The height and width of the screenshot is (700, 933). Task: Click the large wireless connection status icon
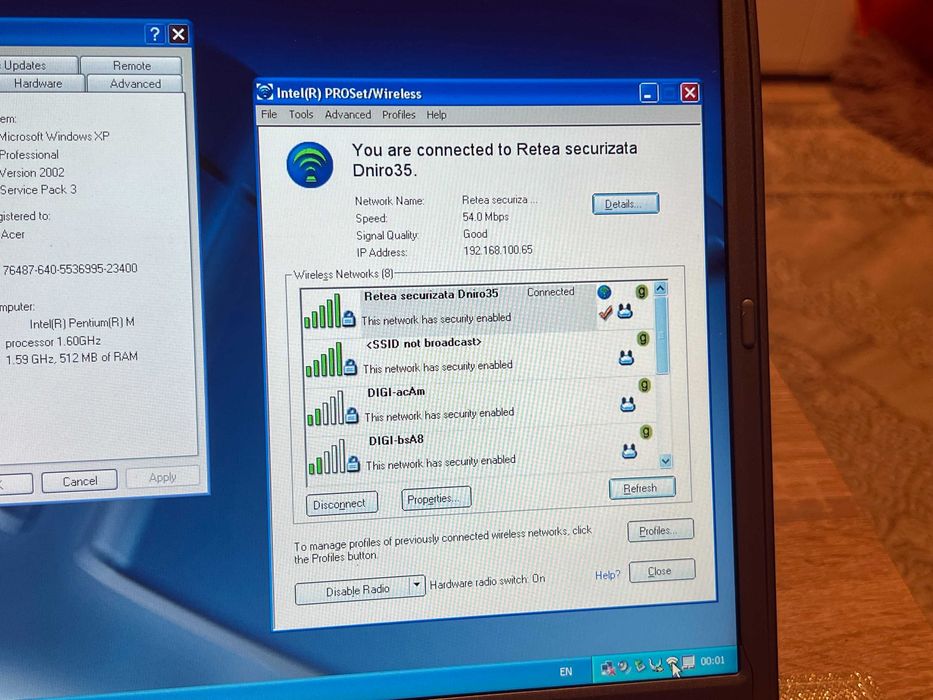click(309, 164)
